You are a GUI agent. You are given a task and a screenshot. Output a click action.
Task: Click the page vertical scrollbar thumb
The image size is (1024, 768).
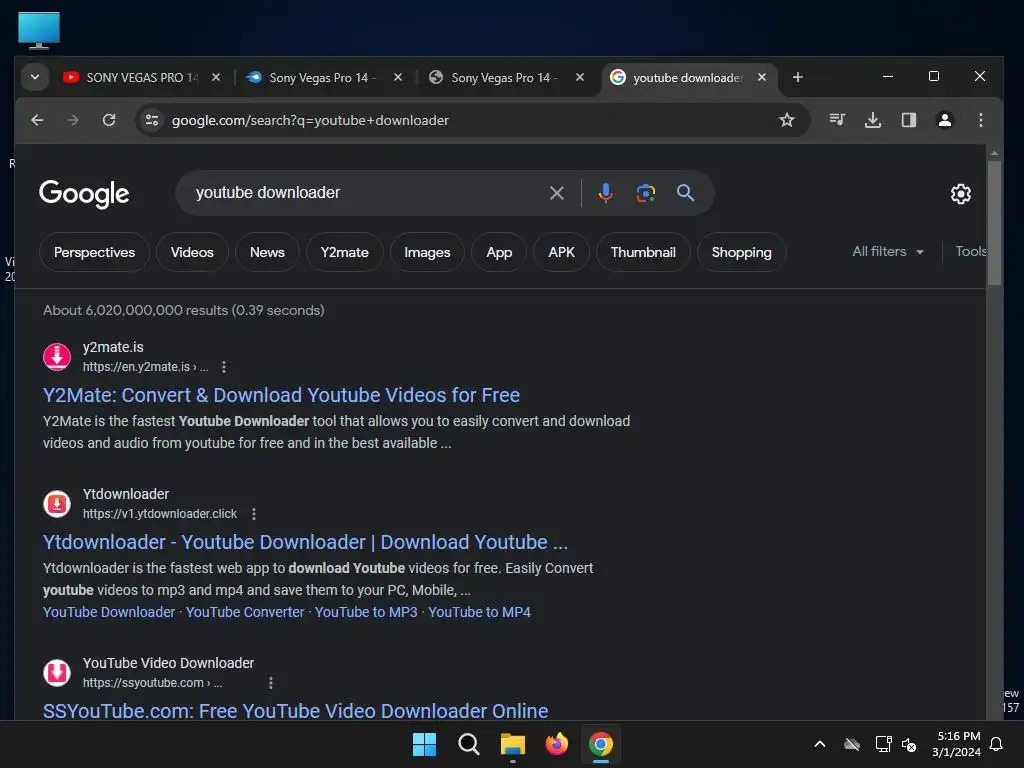tap(994, 222)
